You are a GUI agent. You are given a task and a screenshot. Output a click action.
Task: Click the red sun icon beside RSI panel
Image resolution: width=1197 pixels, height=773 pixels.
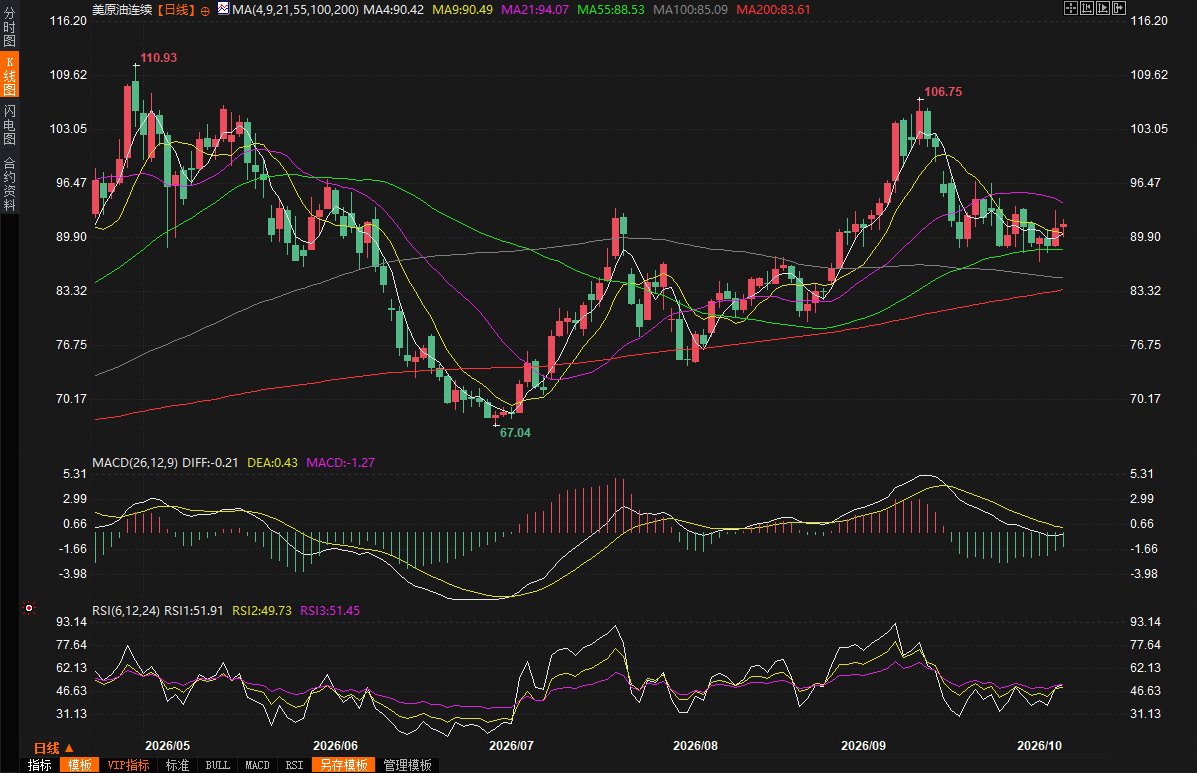(x=29, y=608)
